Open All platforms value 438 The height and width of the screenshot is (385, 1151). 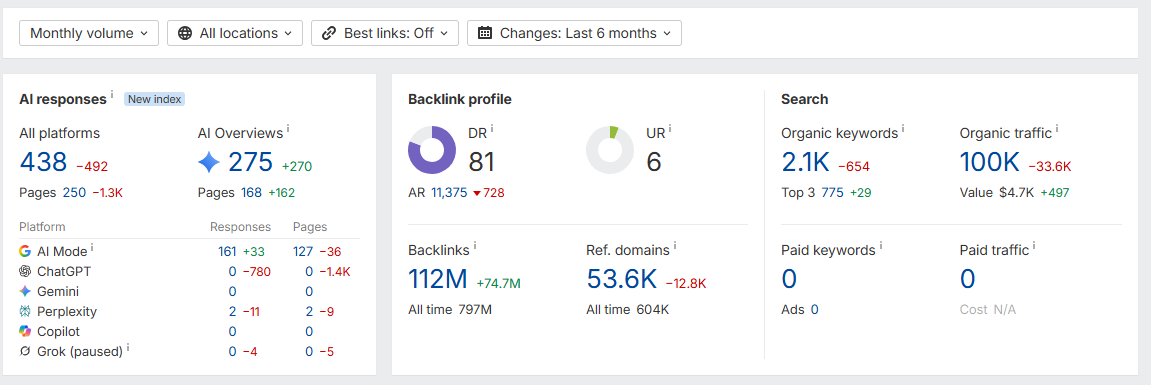click(43, 162)
